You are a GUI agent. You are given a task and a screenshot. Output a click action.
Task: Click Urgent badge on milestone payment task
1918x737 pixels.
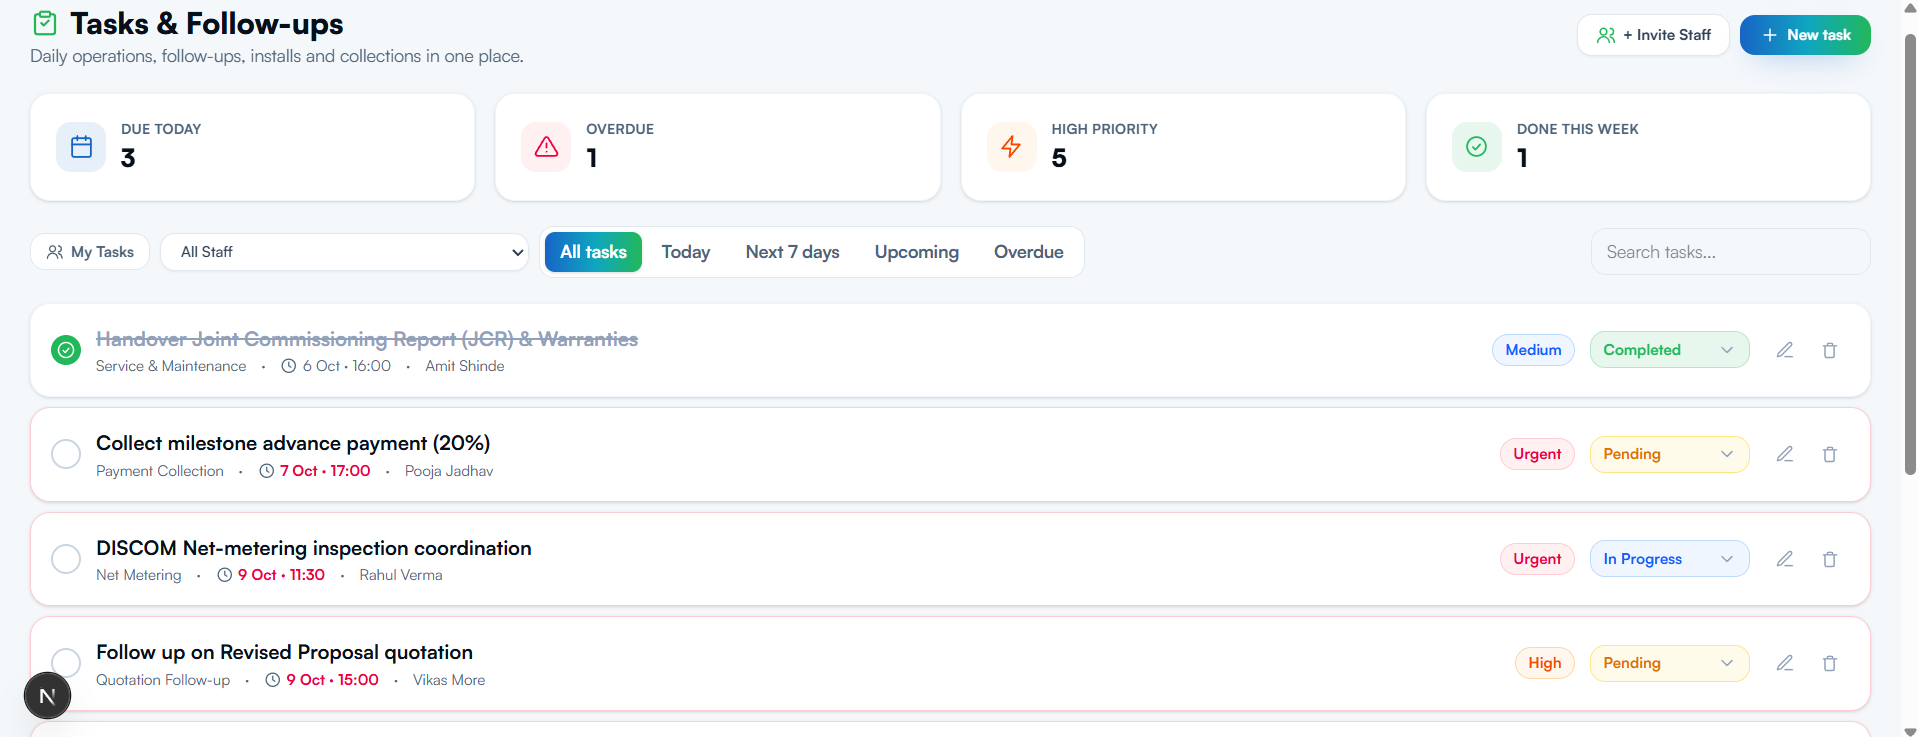[x=1537, y=454]
